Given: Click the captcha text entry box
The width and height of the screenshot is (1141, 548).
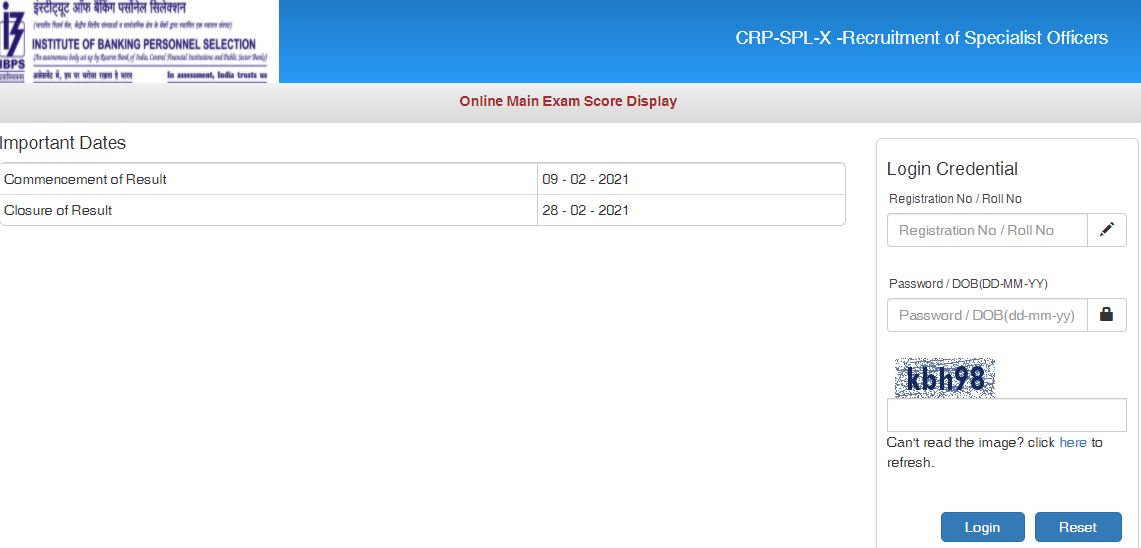Looking at the screenshot, I should tap(1006, 415).
